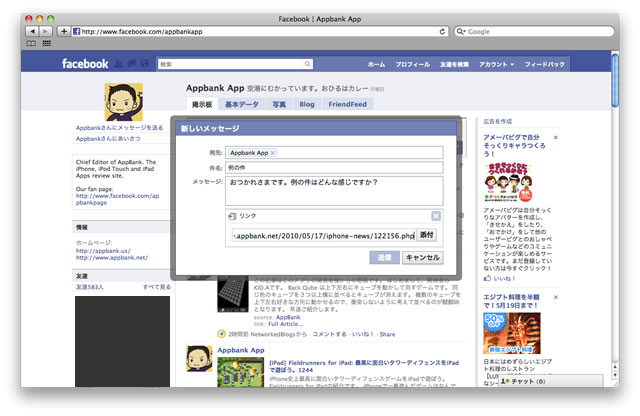Open the Fieldrunners for iPad post title

click(364, 366)
